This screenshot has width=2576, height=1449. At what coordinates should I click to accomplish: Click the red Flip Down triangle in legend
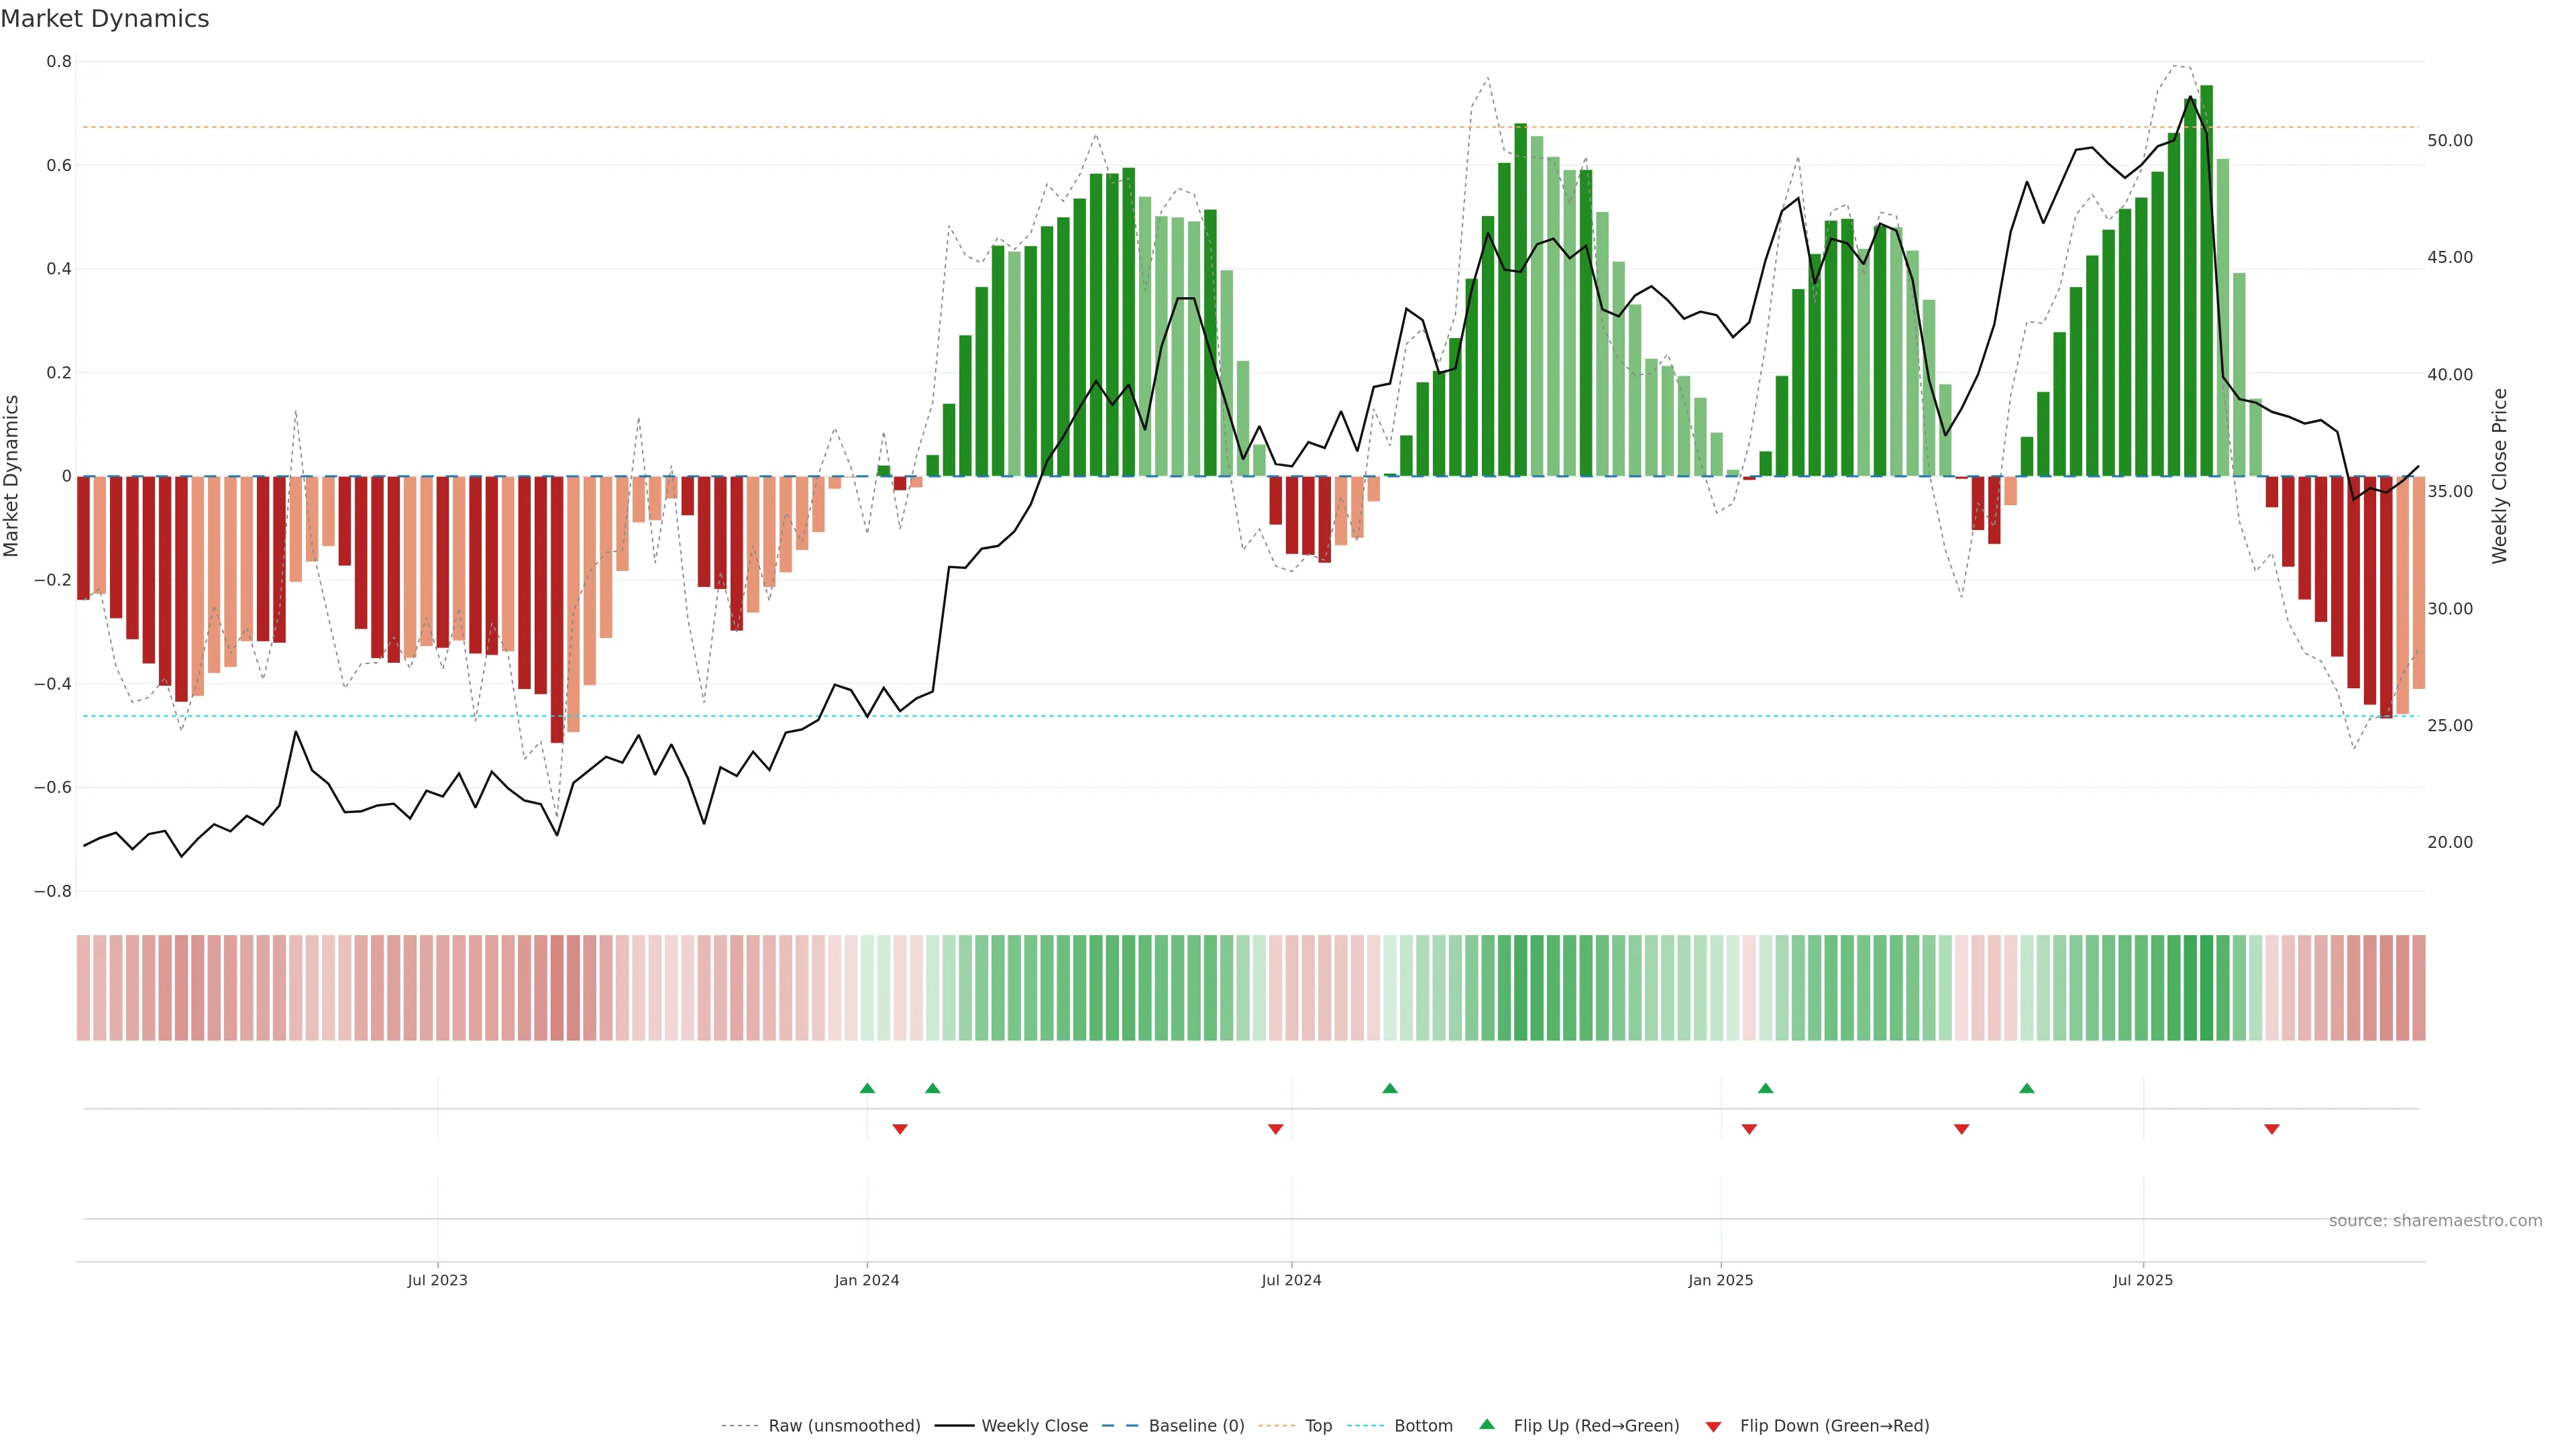(1713, 1426)
